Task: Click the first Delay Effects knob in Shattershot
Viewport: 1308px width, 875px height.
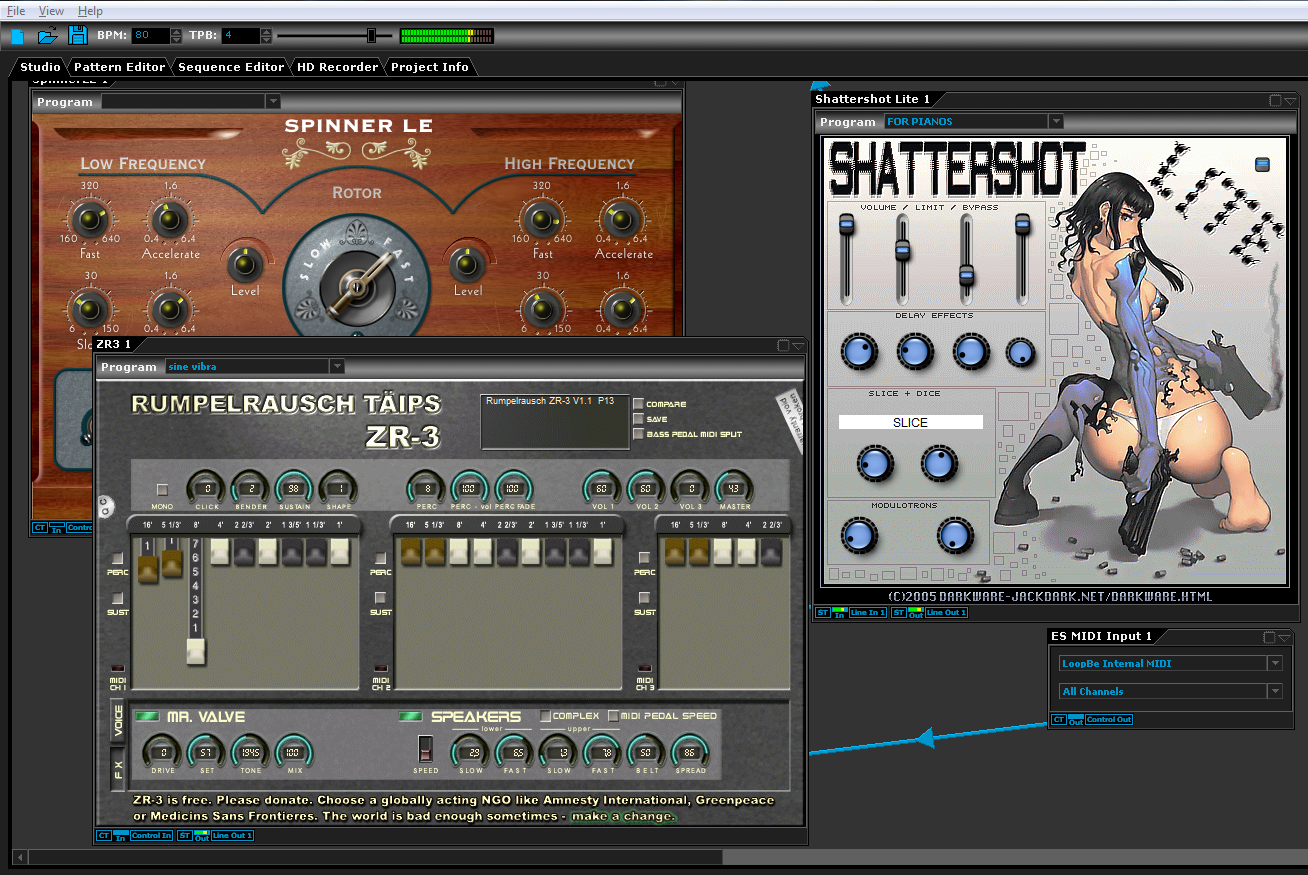Action: coord(858,352)
